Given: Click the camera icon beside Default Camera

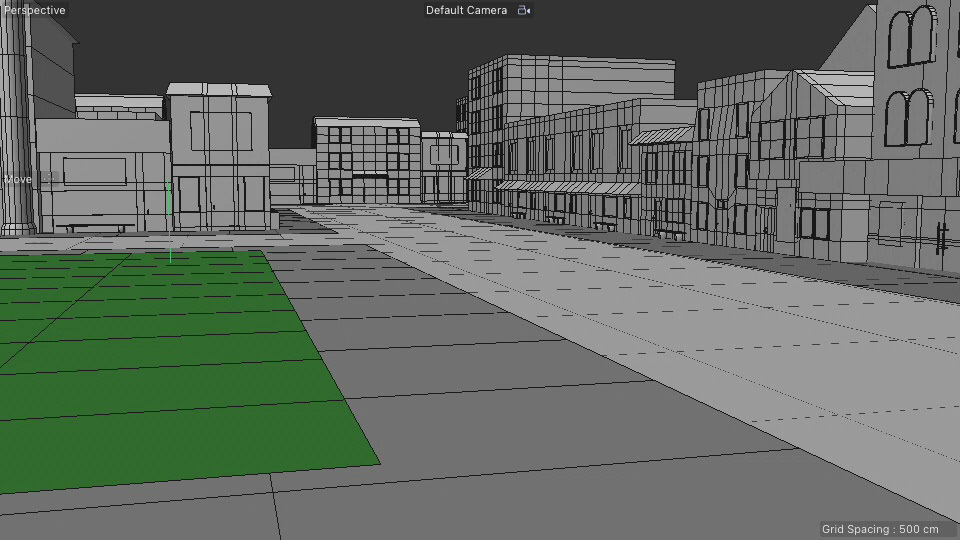Looking at the screenshot, I should click(524, 10).
